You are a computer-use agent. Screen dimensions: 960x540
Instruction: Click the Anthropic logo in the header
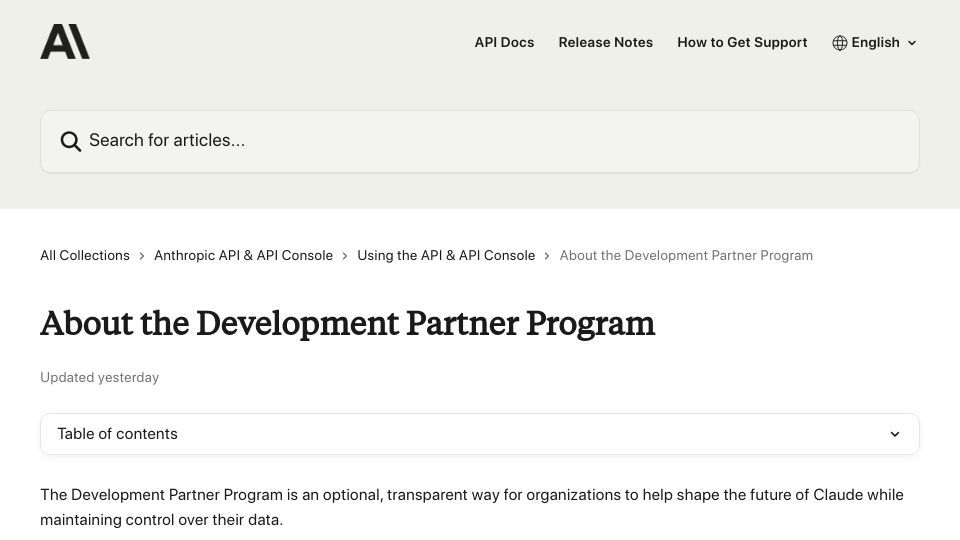coord(65,42)
